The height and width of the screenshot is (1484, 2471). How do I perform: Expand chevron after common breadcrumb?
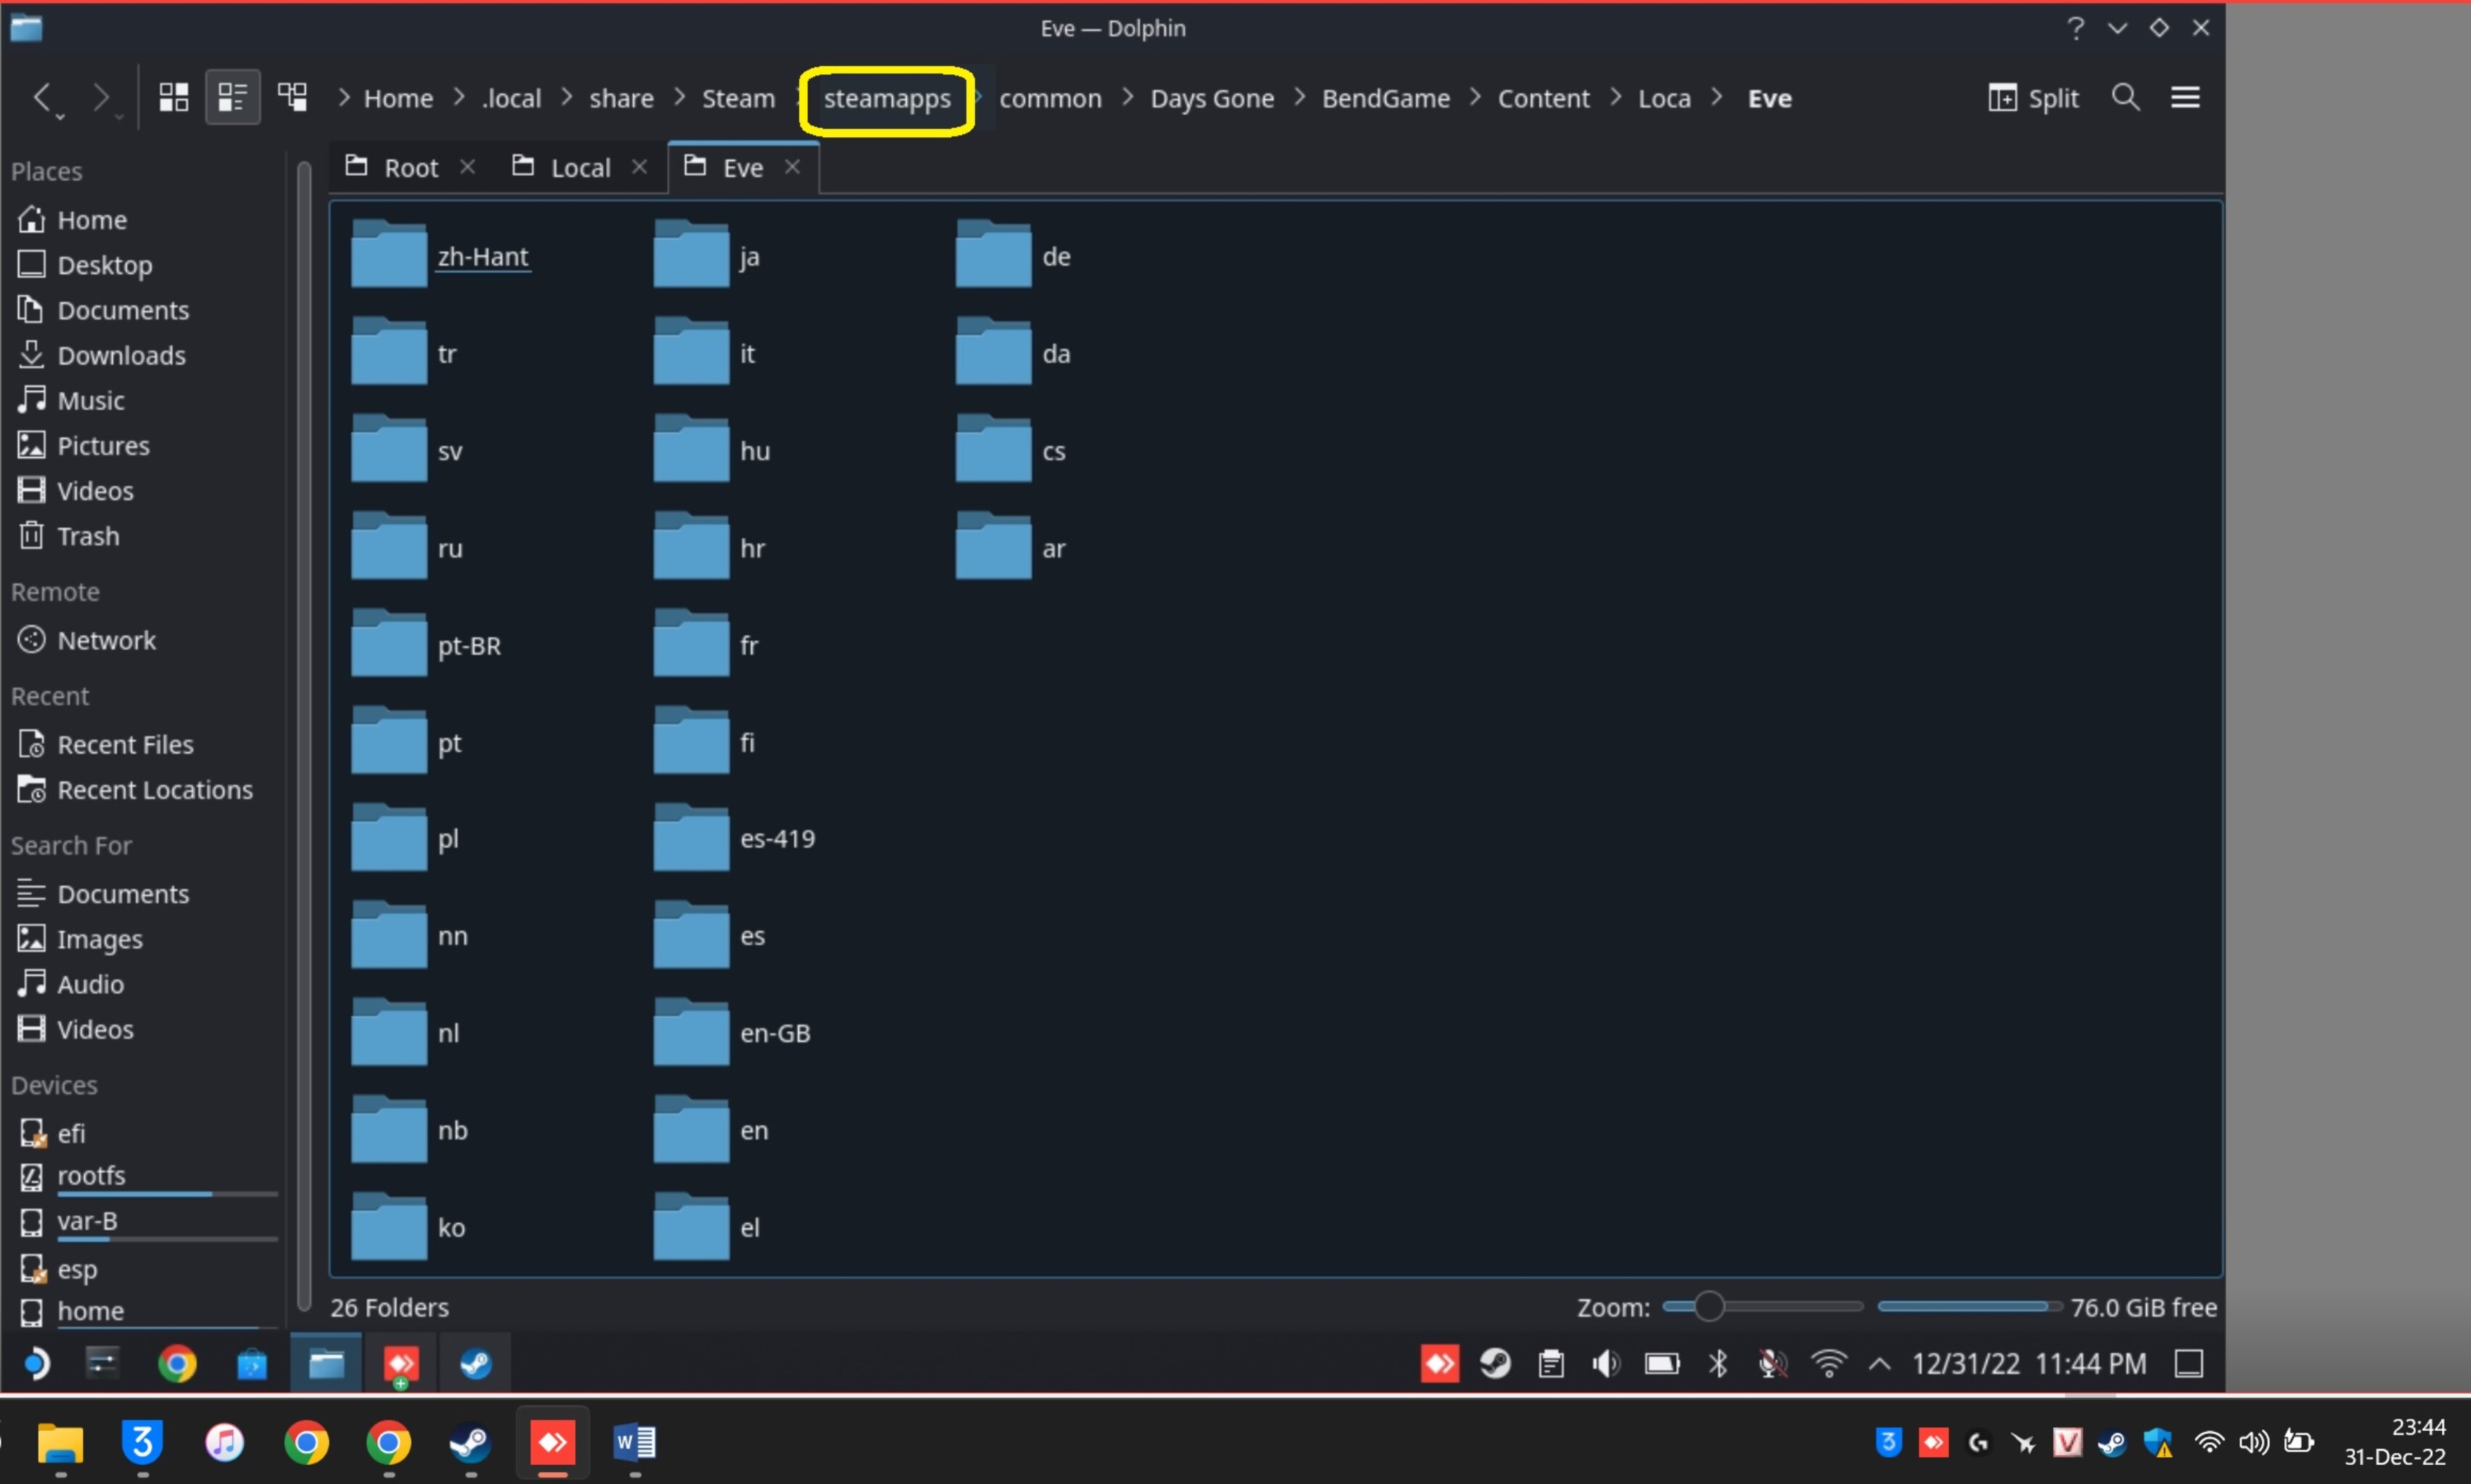pos(1127,97)
